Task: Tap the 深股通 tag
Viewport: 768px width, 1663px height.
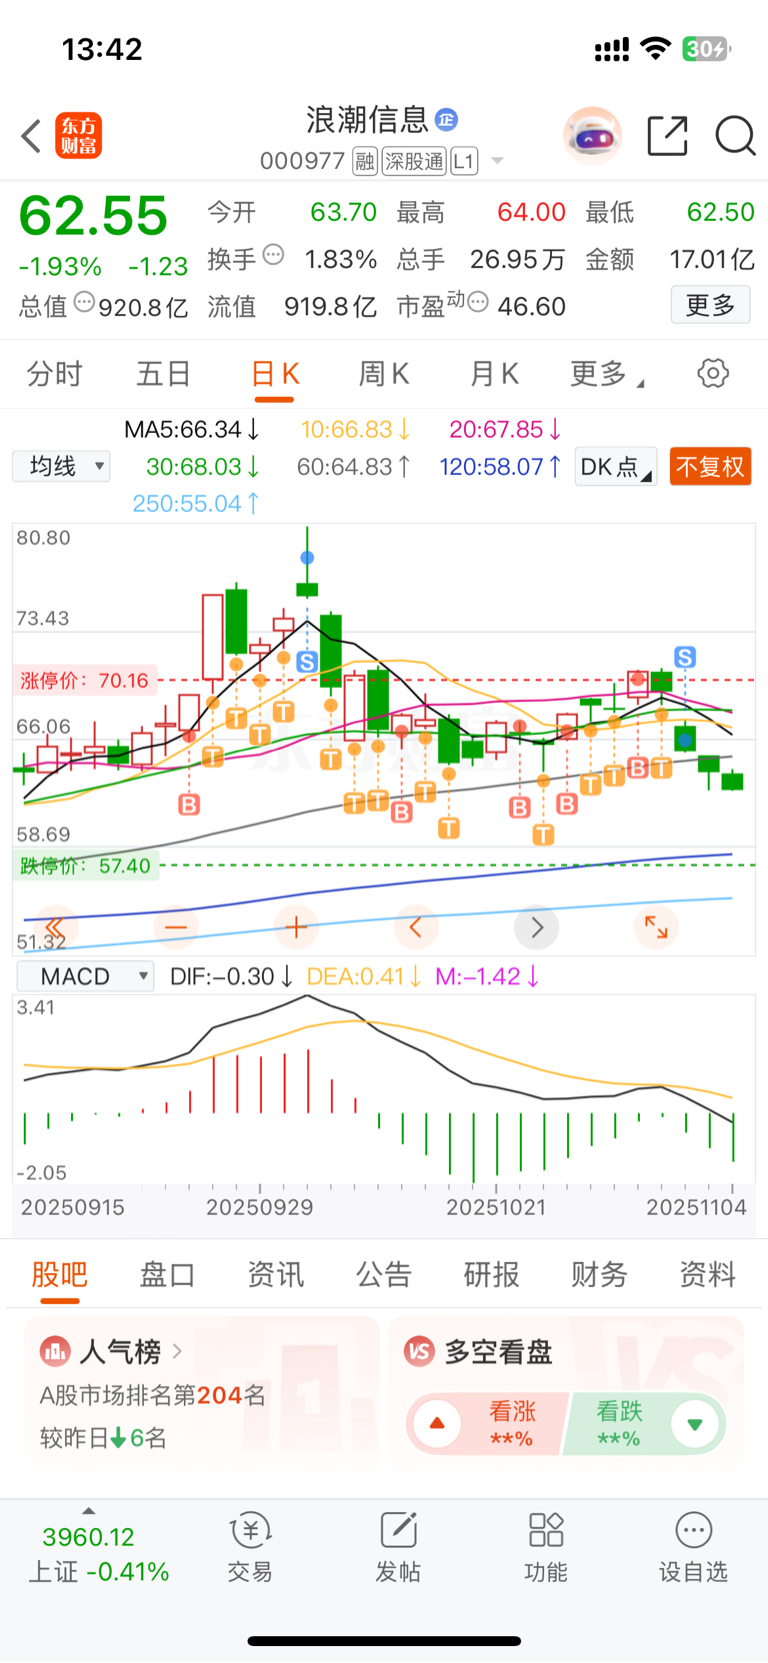Action: (414, 161)
